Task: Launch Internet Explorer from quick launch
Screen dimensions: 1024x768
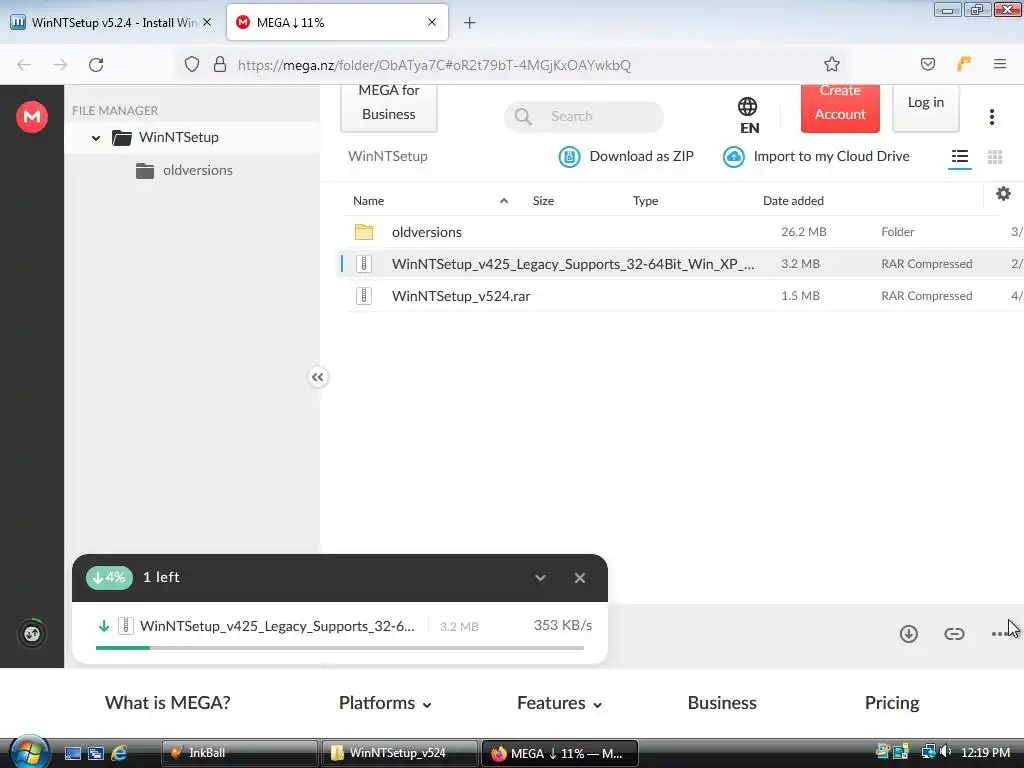Action: pos(119,753)
